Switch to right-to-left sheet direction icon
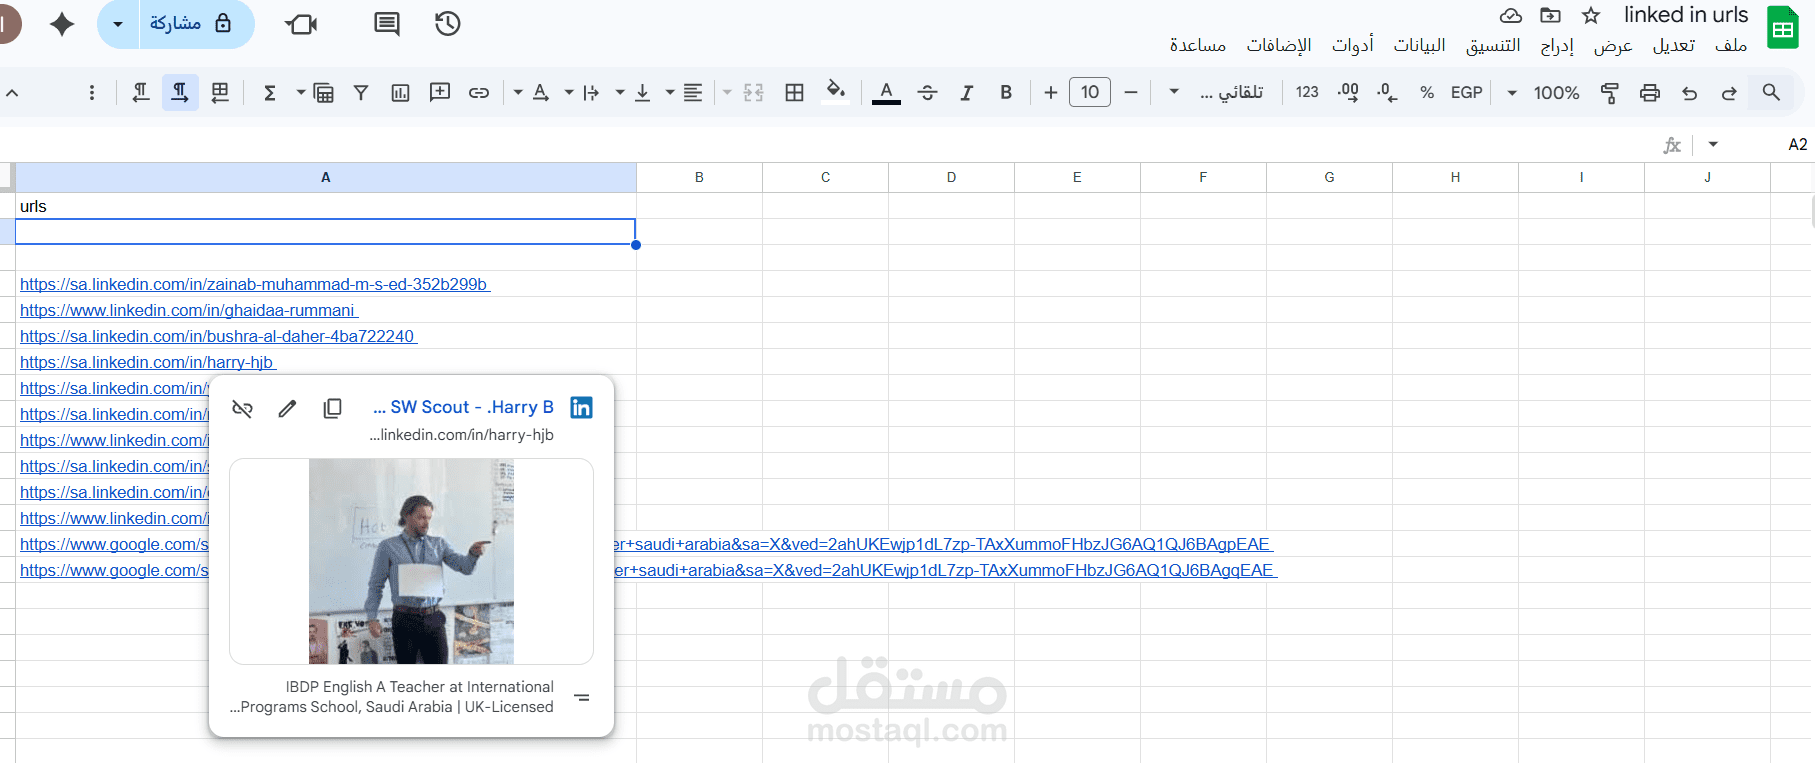This screenshot has width=1815, height=763. [x=220, y=93]
